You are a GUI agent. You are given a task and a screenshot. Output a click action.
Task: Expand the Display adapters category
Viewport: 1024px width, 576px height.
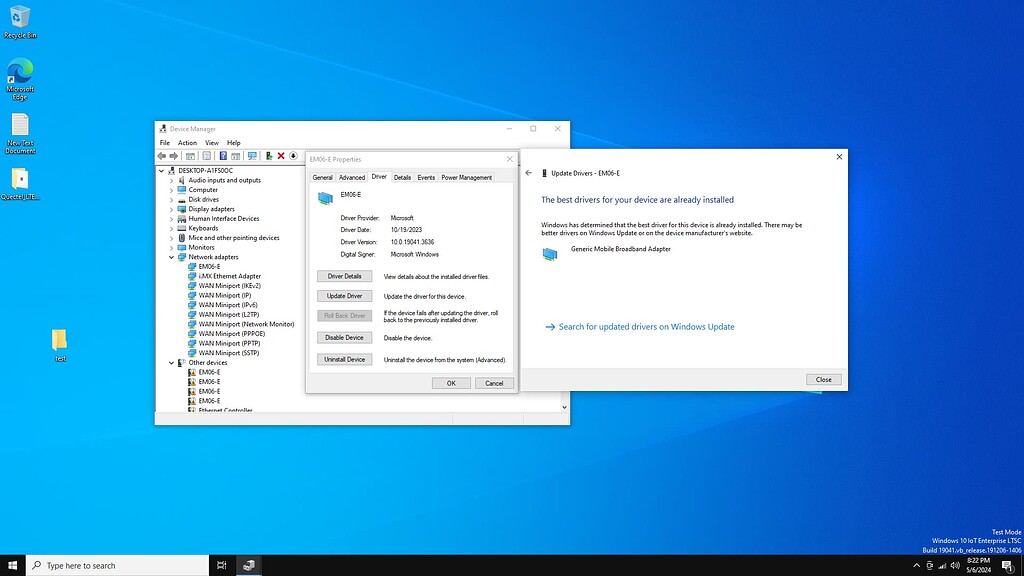[170, 209]
